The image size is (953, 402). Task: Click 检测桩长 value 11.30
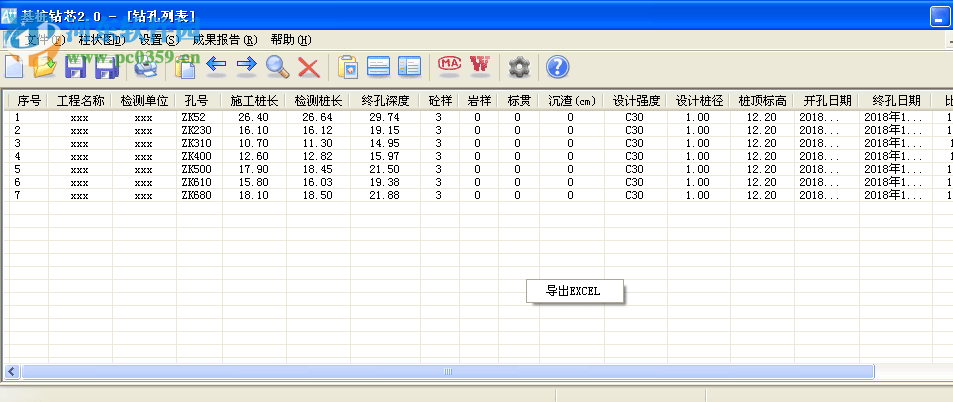[x=318, y=143]
